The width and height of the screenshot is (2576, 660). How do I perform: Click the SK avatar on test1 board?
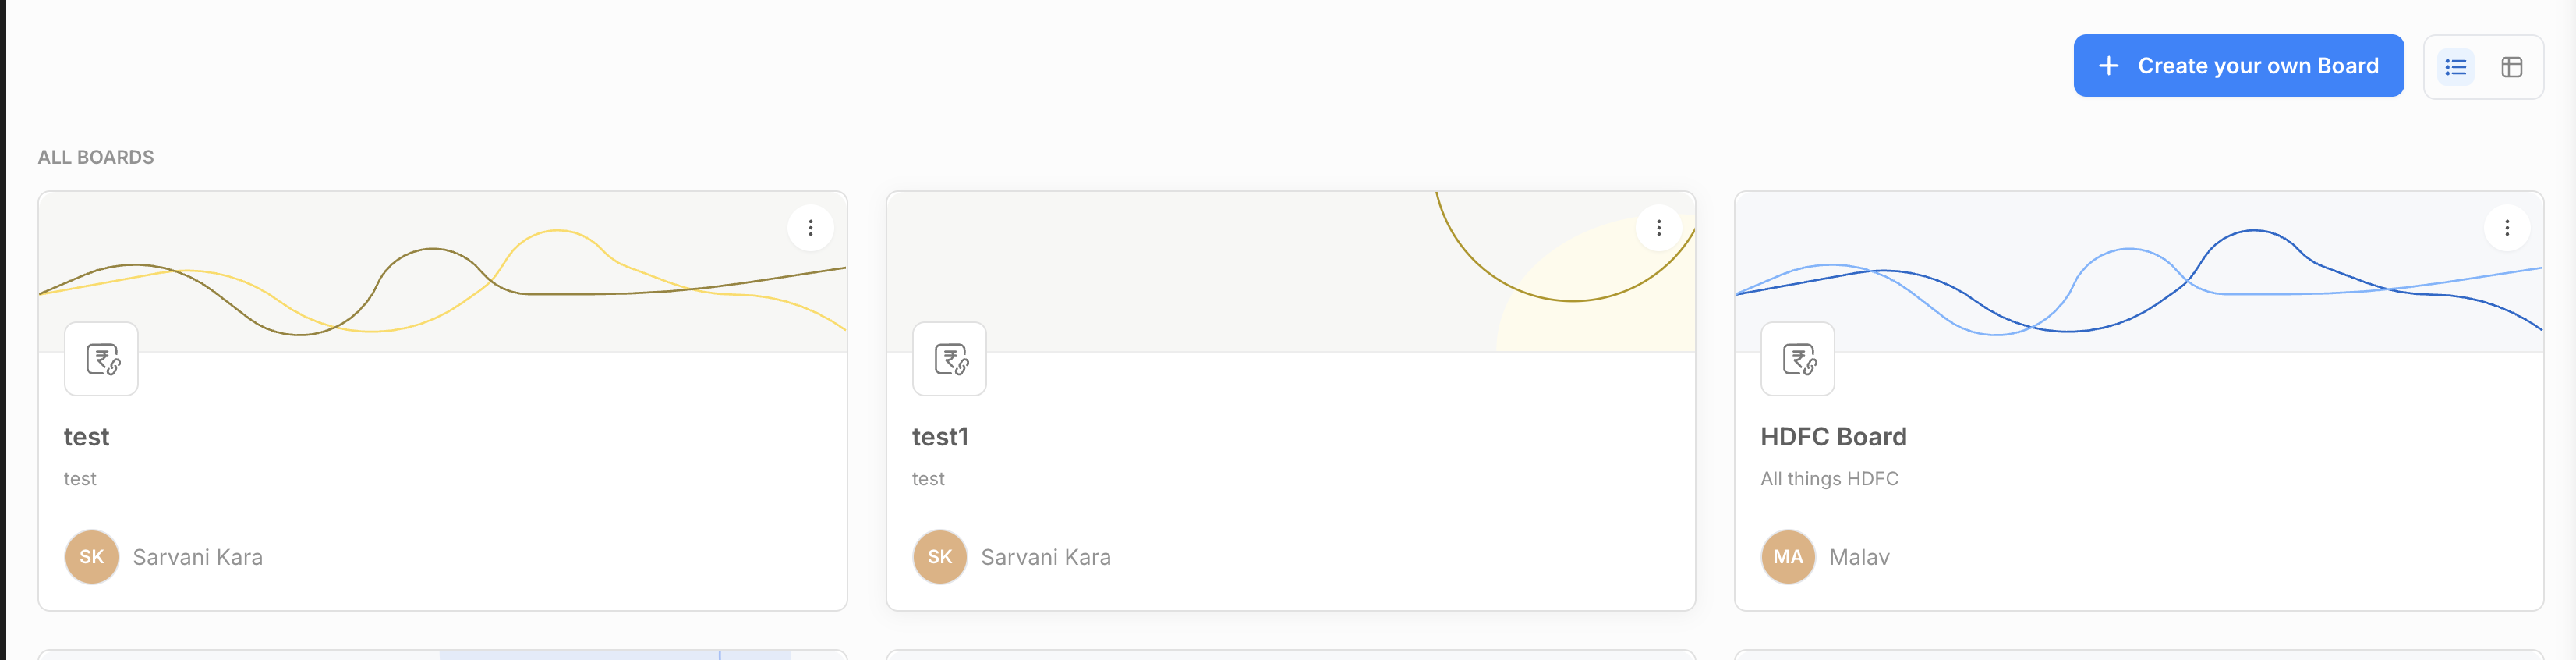click(x=940, y=557)
